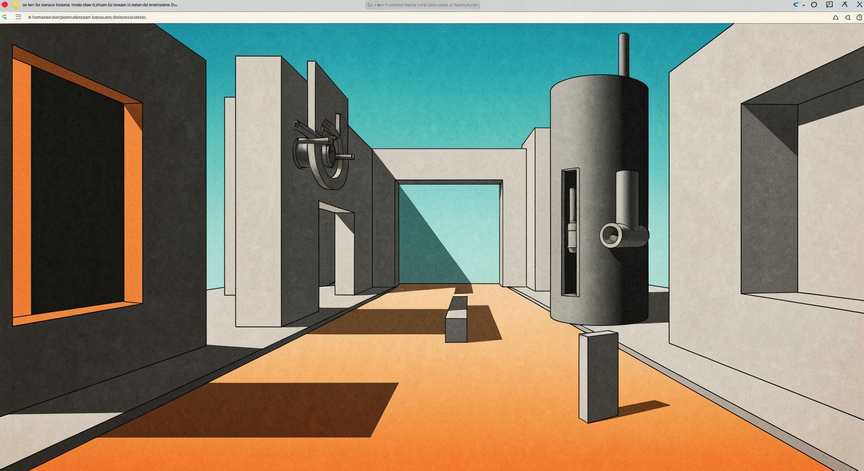
Task: Click the square panel icon in the title bar
Action: [x=829, y=4]
